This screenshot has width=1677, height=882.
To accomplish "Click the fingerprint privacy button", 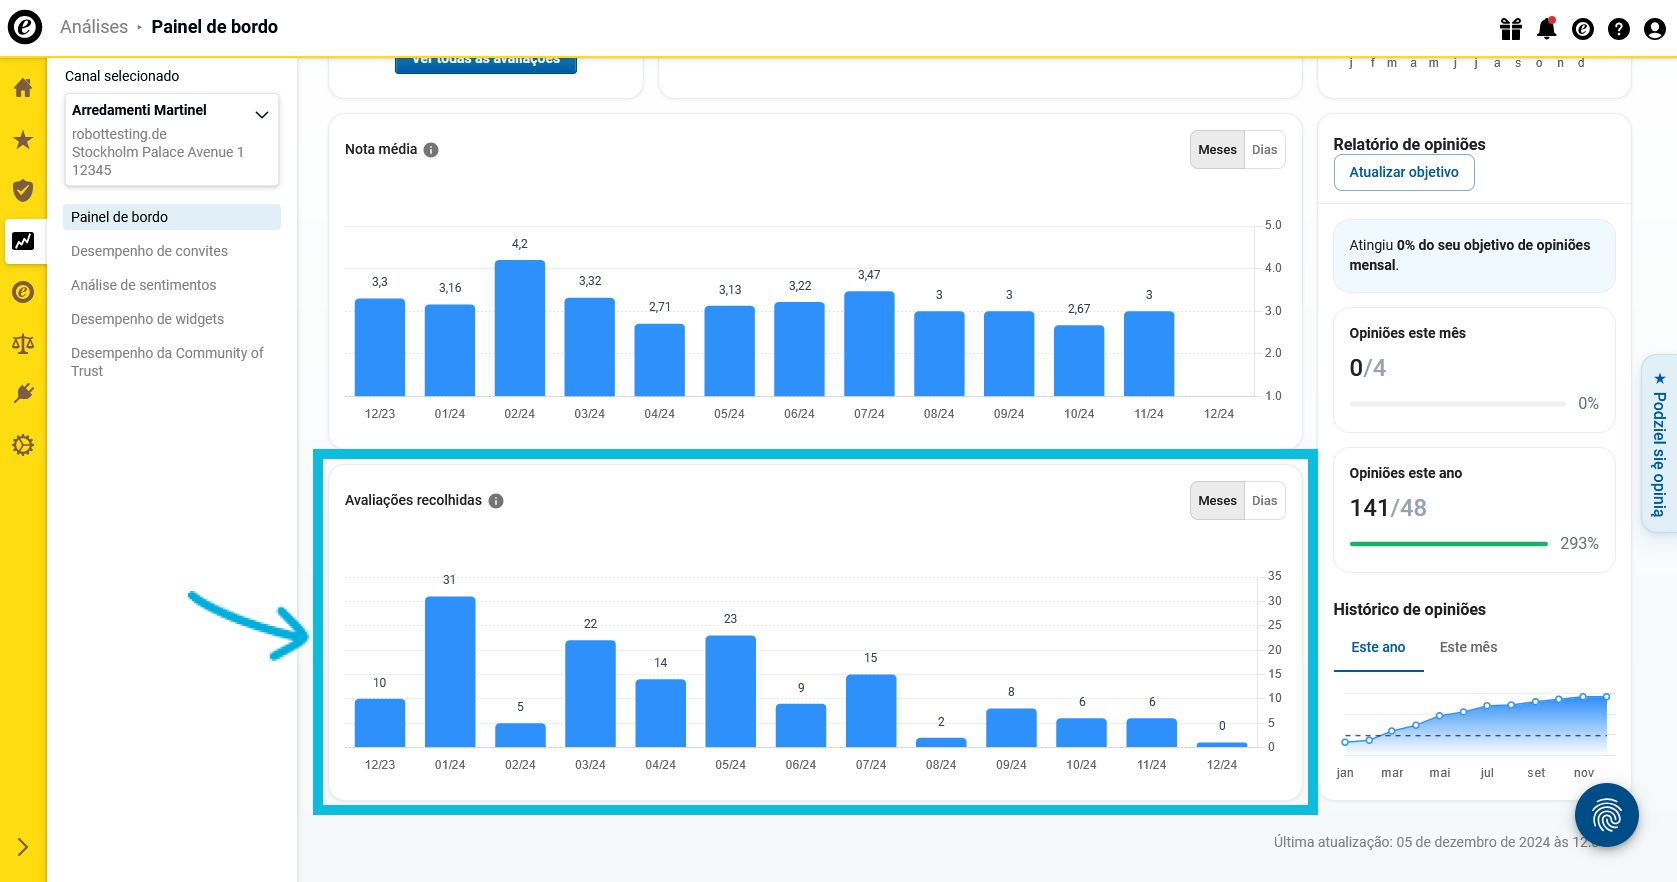I will [x=1607, y=815].
